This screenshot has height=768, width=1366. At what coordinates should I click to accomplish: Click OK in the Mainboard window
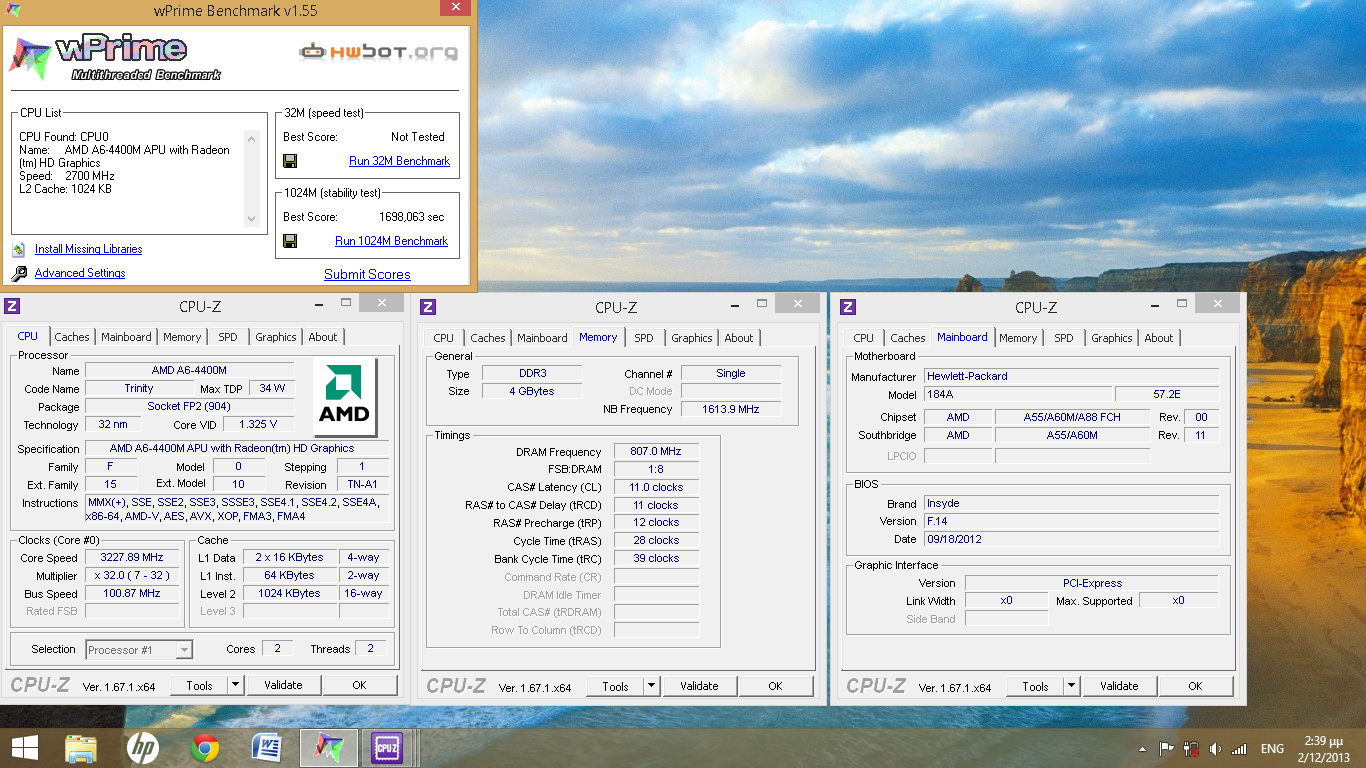(x=1195, y=686)
